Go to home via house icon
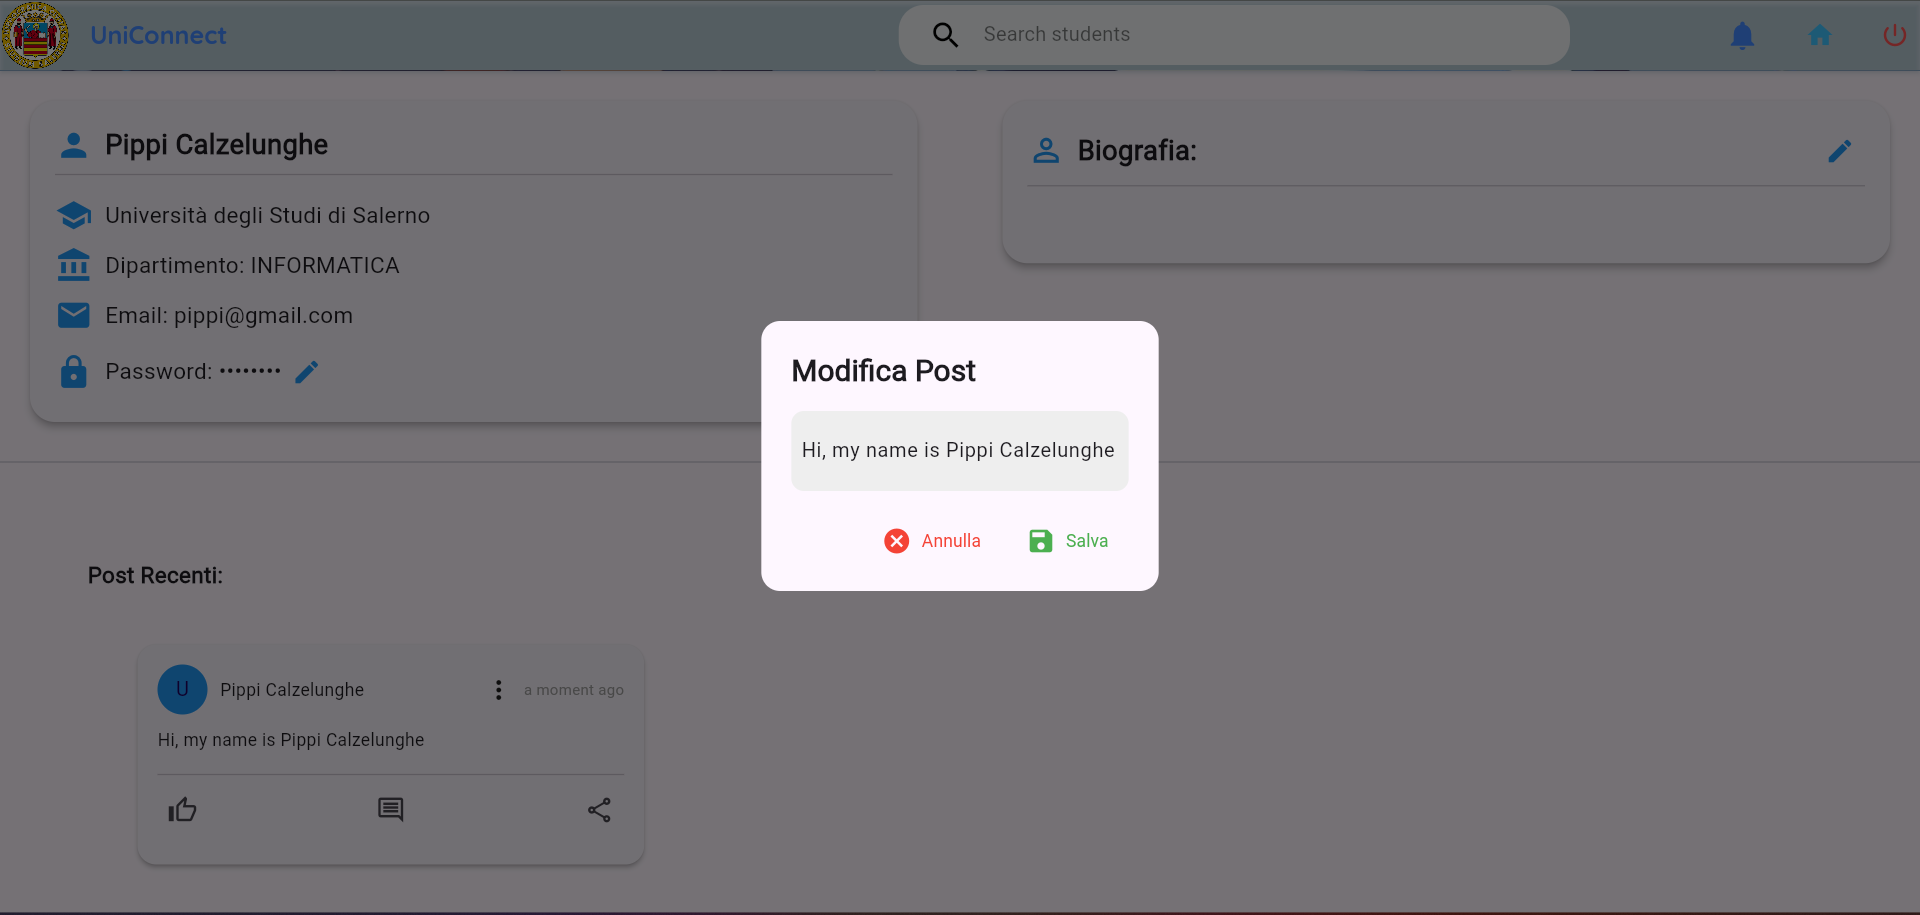1920x915 pixels. click(x=1819, y=36)
